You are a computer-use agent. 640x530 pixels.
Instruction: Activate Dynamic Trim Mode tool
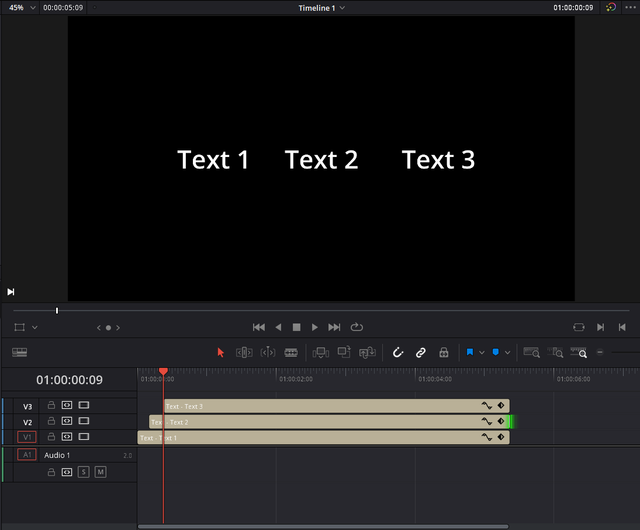click(268, 352)
